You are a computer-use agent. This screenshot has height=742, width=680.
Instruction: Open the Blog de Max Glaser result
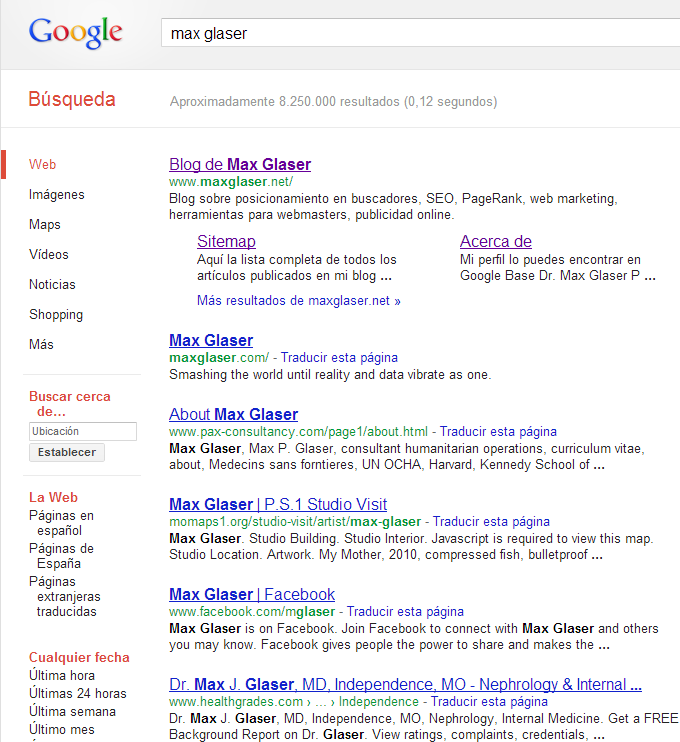pyautogui.click(x=240, y=164)
